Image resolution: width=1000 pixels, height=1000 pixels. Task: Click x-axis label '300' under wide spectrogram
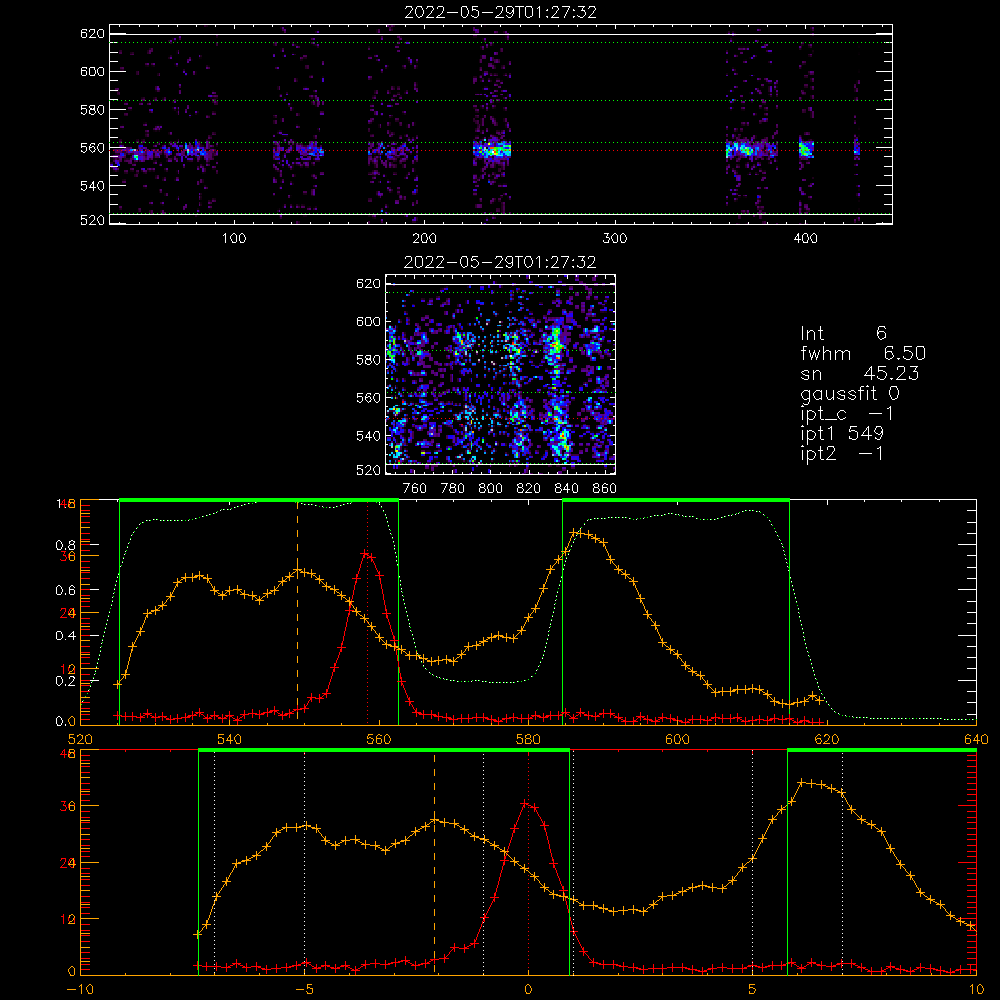(x=615, y=239)
